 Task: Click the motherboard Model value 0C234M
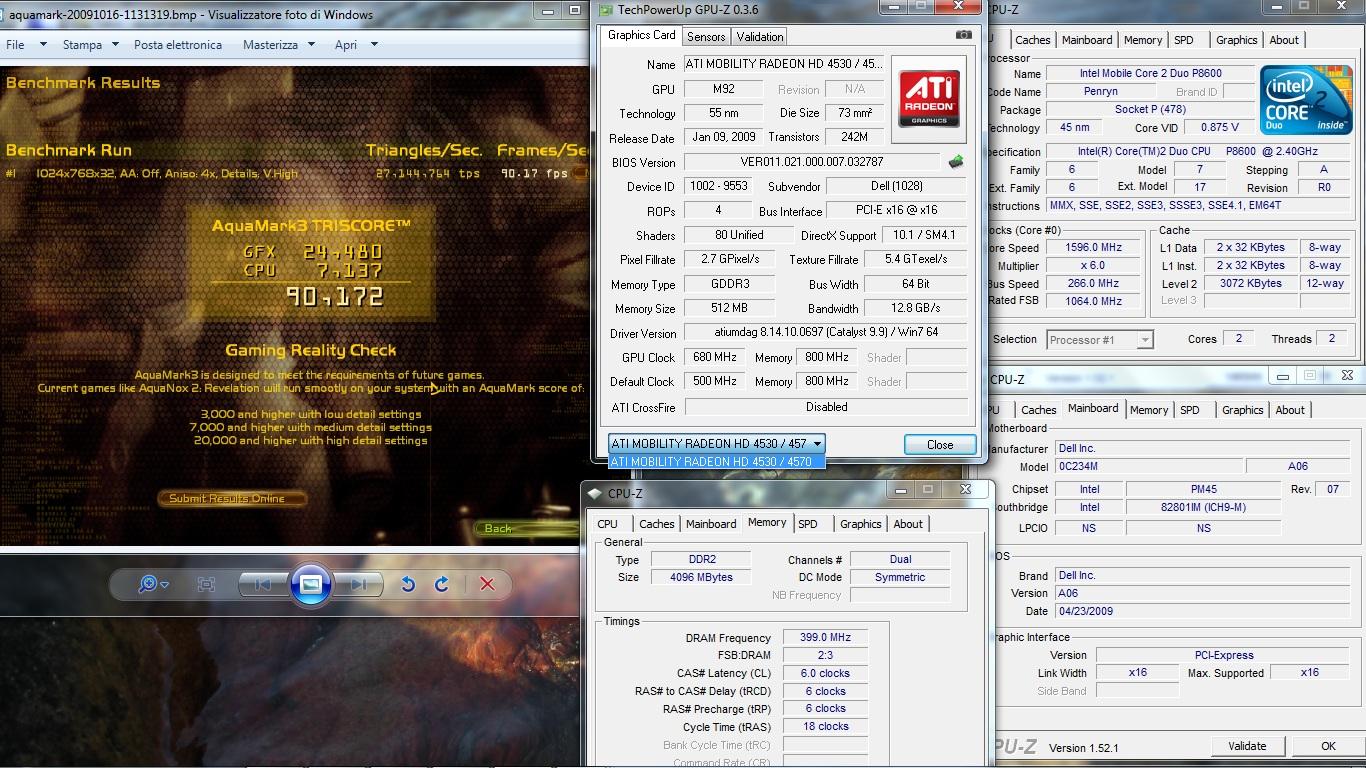(x=1151, y=466)
